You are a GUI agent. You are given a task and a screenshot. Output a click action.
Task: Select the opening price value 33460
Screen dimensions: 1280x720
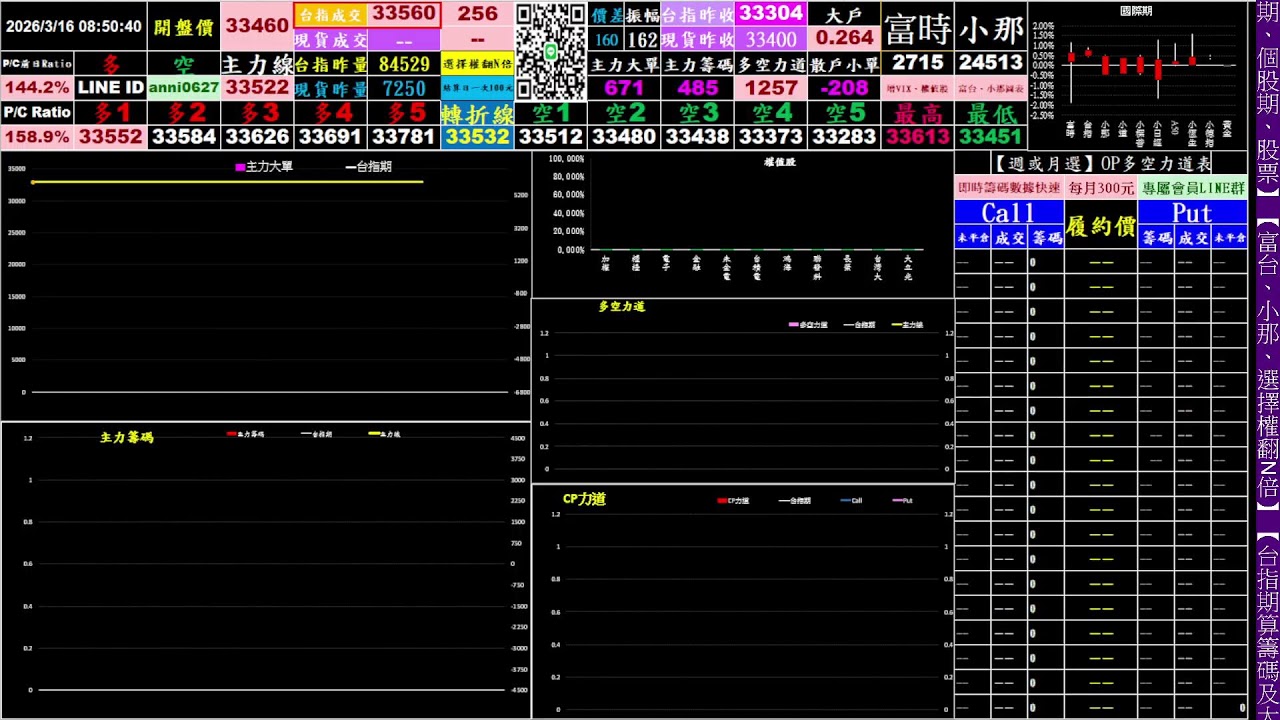pyautogui.click(x=257, y=27)
